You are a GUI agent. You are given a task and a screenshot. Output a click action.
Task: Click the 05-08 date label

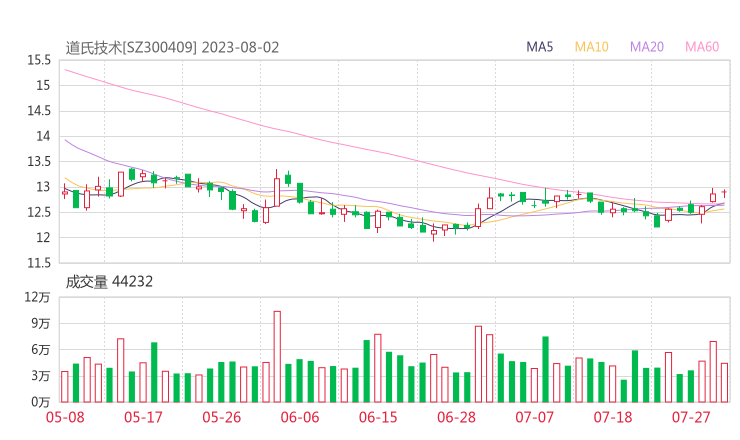click(x=65, y=417)
